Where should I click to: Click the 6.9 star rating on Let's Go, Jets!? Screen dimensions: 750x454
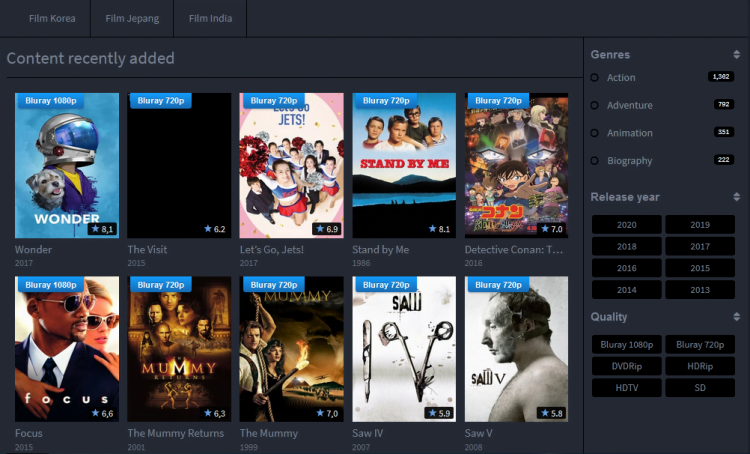pyautogui.click(x=327, y=229)
